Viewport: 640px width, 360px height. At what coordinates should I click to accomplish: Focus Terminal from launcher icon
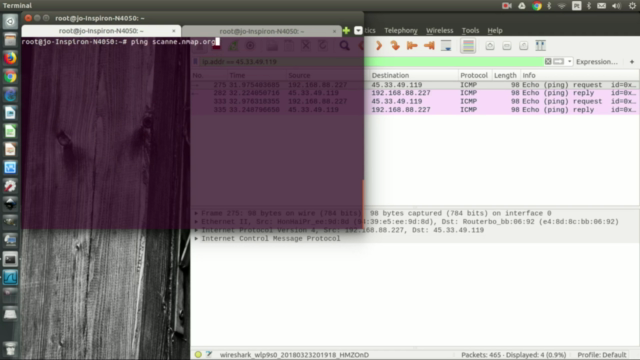tap(10, 259)
